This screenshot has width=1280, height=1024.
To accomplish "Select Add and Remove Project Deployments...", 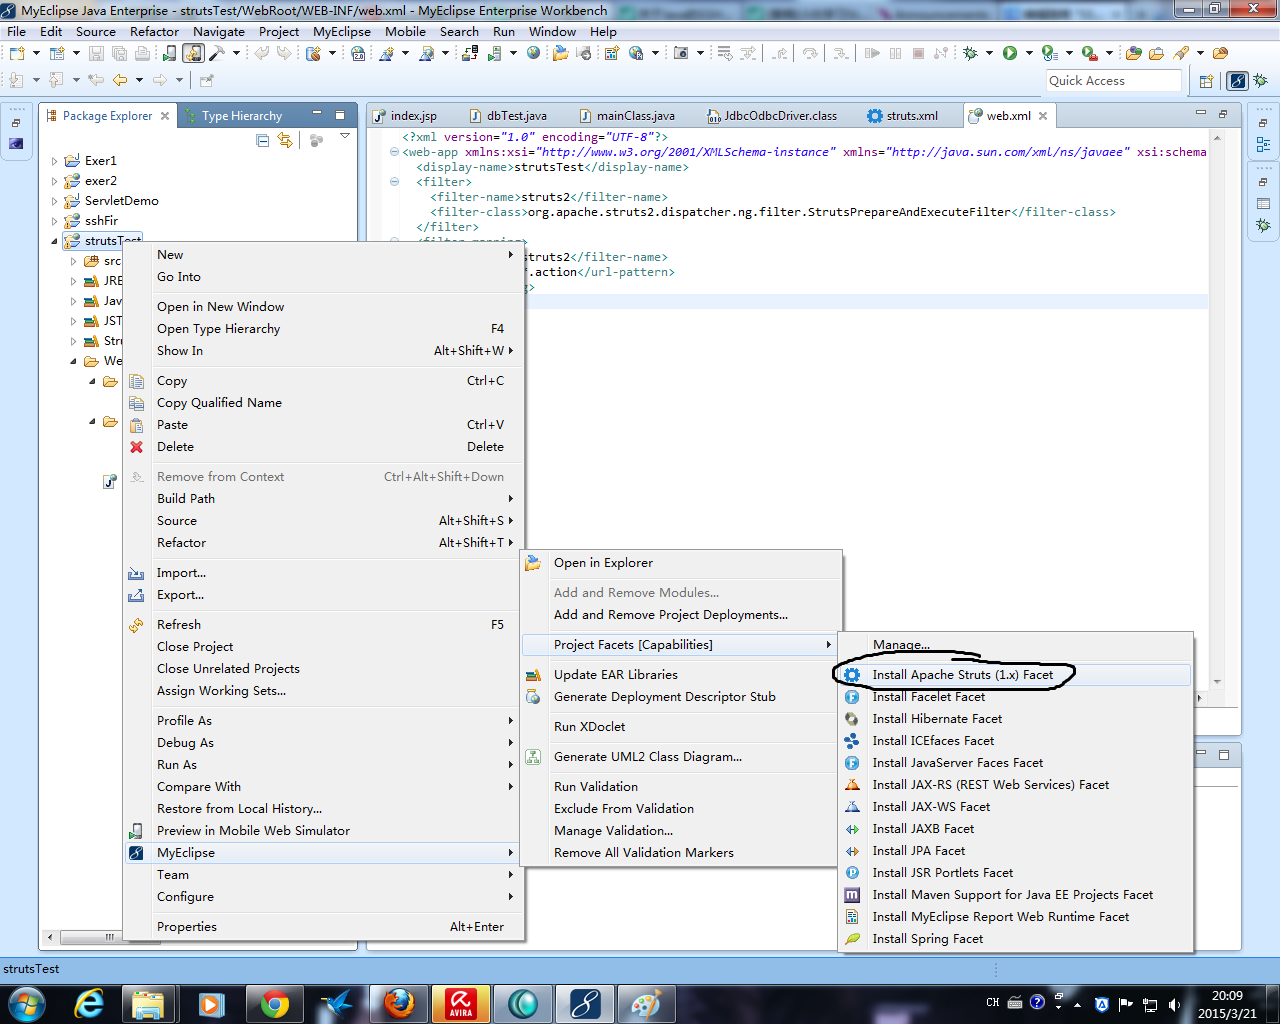I will (681, 615).
